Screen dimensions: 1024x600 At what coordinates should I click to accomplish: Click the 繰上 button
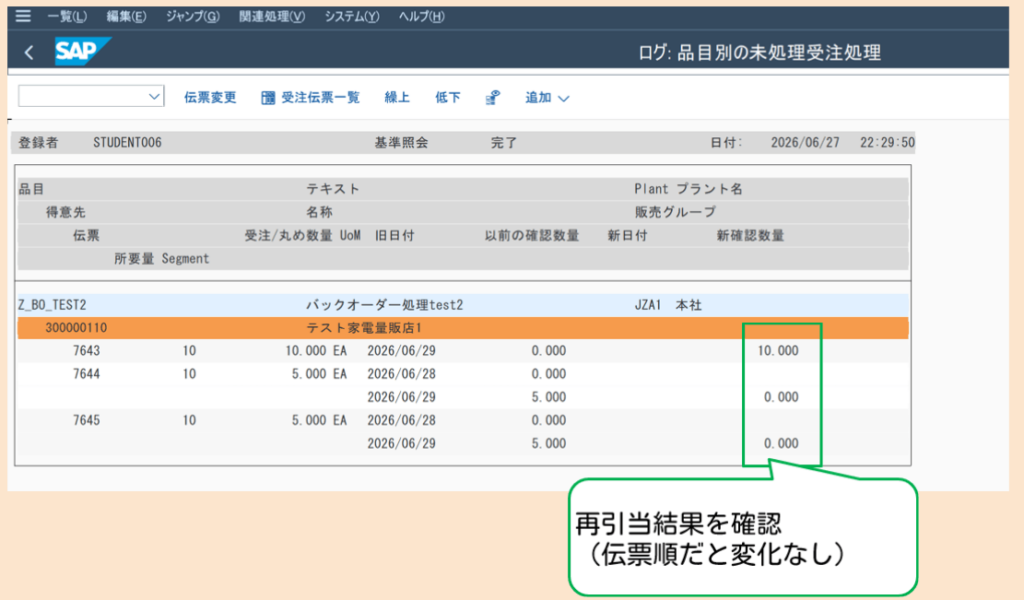pos(397,97)
